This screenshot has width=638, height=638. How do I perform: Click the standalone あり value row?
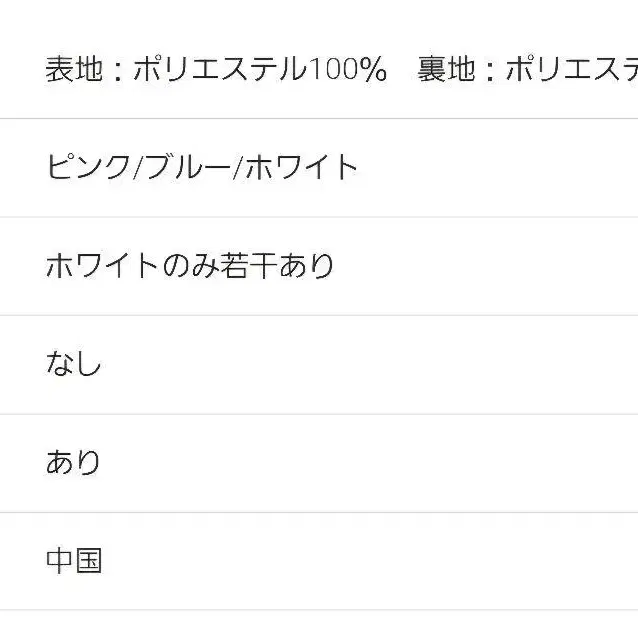319,463
